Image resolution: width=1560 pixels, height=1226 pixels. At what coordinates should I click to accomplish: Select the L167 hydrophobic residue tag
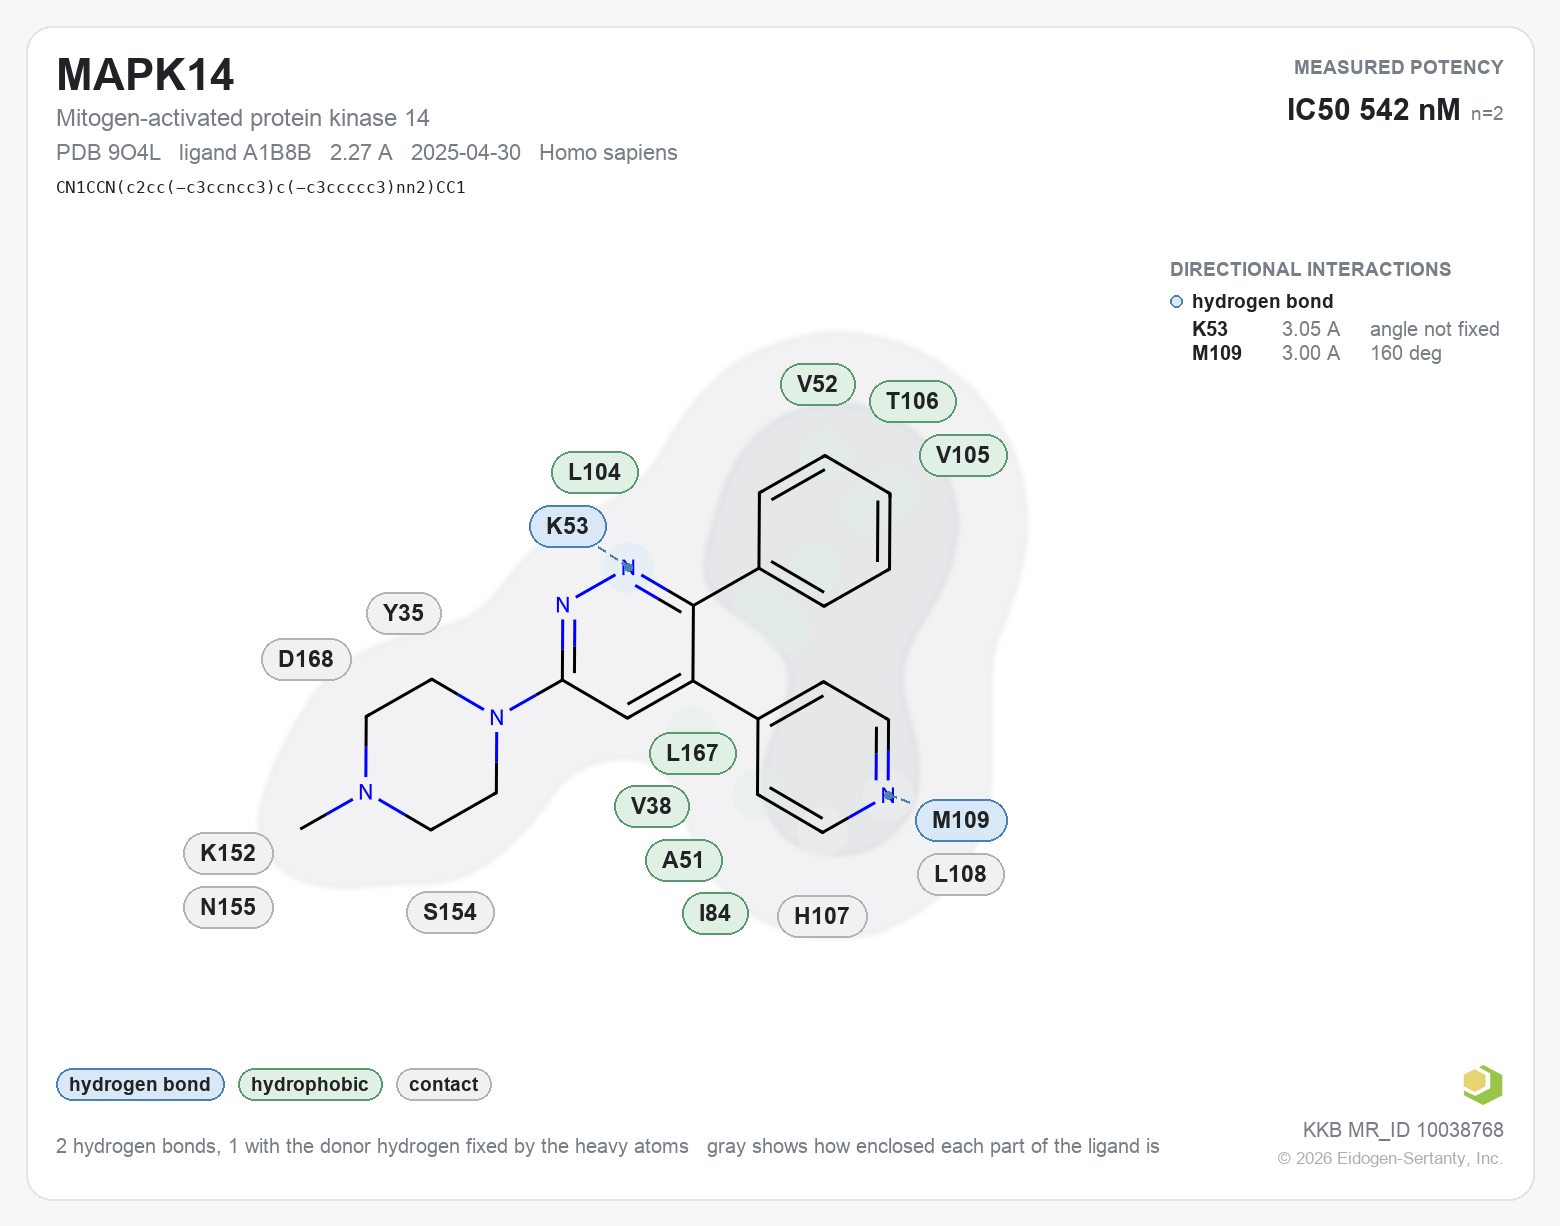pos(693,753)
